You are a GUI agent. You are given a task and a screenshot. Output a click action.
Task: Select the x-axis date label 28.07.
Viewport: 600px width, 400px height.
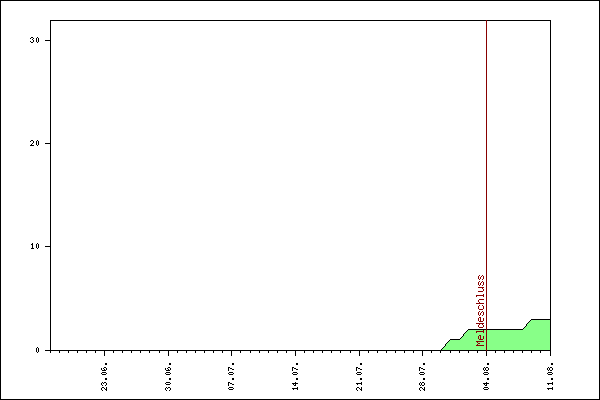(x=422, y=374)
